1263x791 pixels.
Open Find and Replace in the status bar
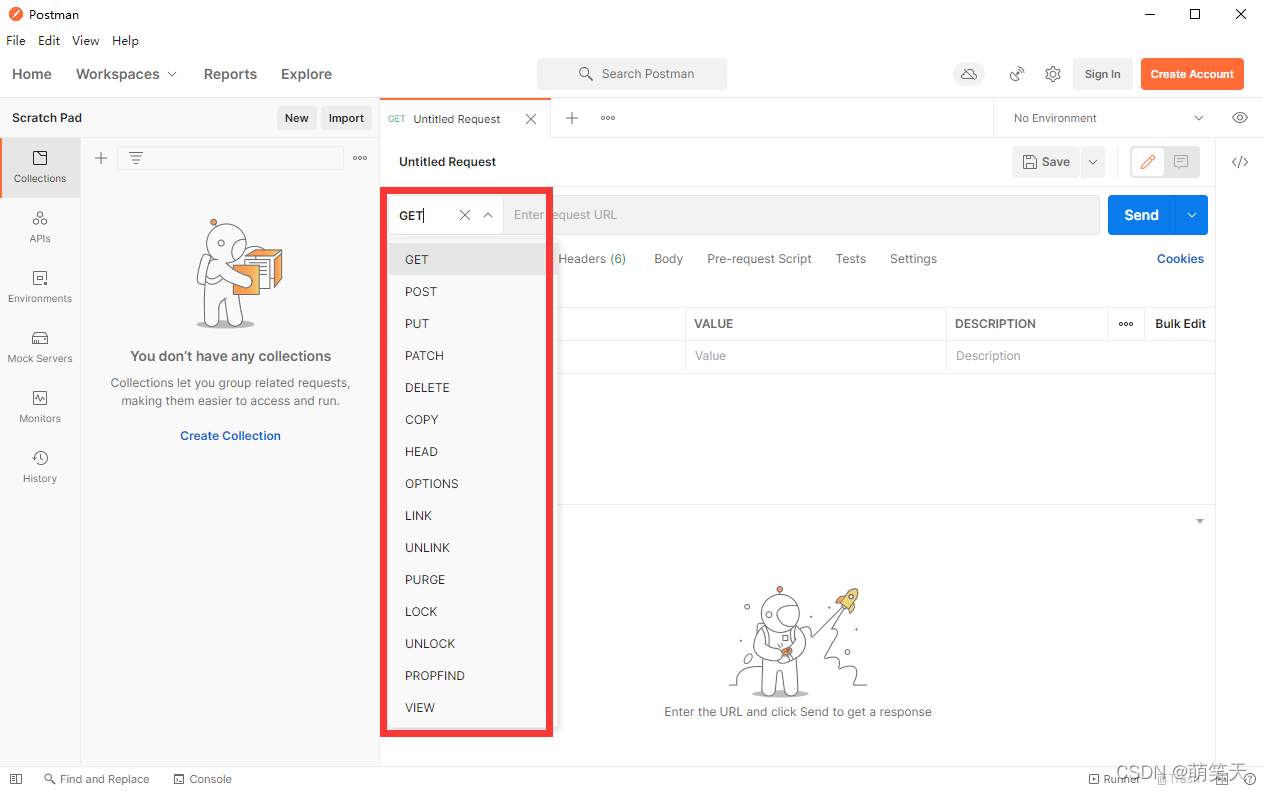point(96,779)
